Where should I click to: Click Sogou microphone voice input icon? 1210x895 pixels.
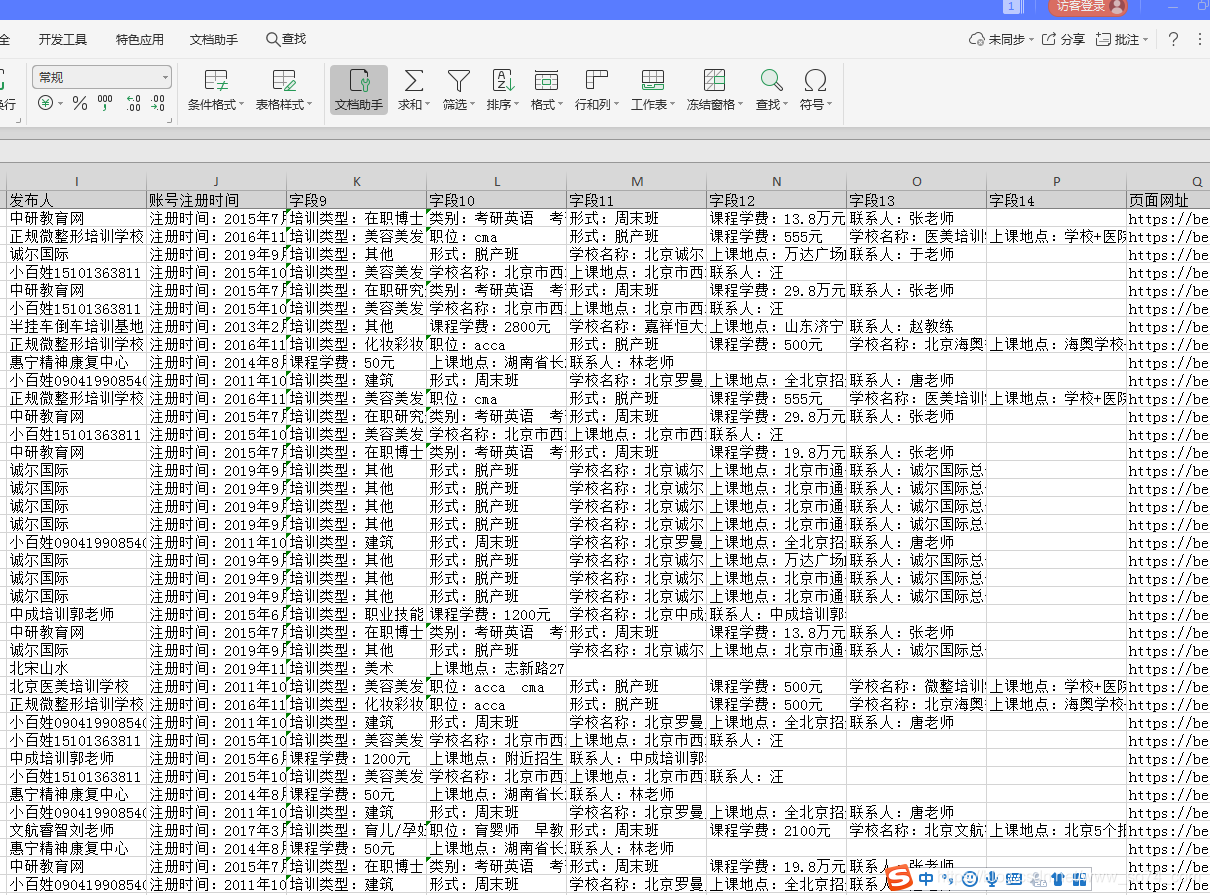992,879
